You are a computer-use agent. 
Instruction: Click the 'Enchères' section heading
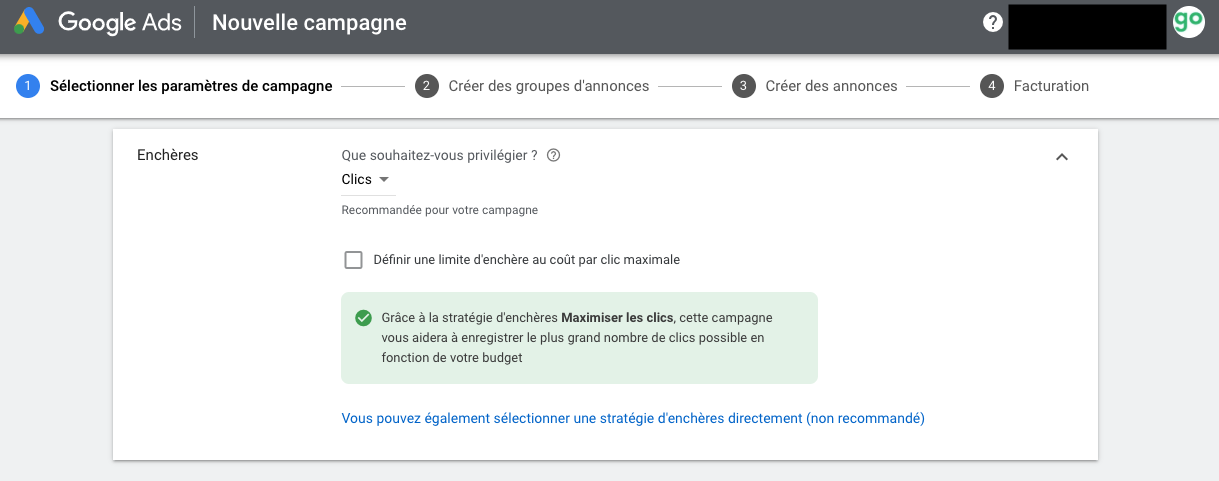[x=167, y=155]
